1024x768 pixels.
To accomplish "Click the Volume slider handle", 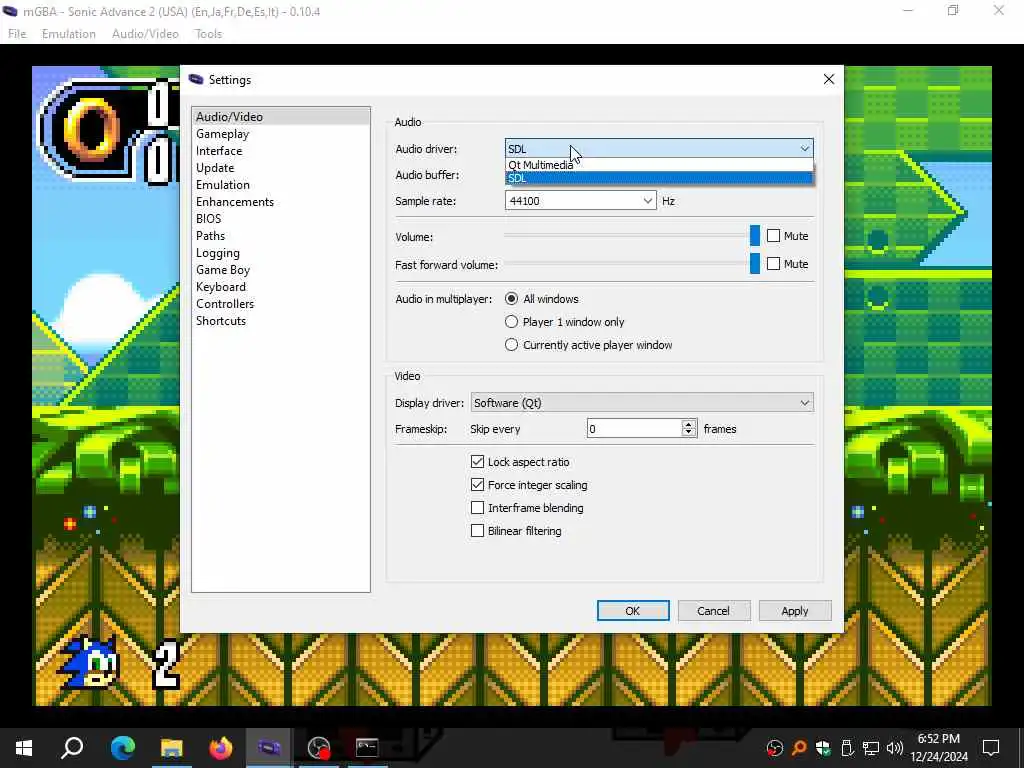I will point(755,236).
